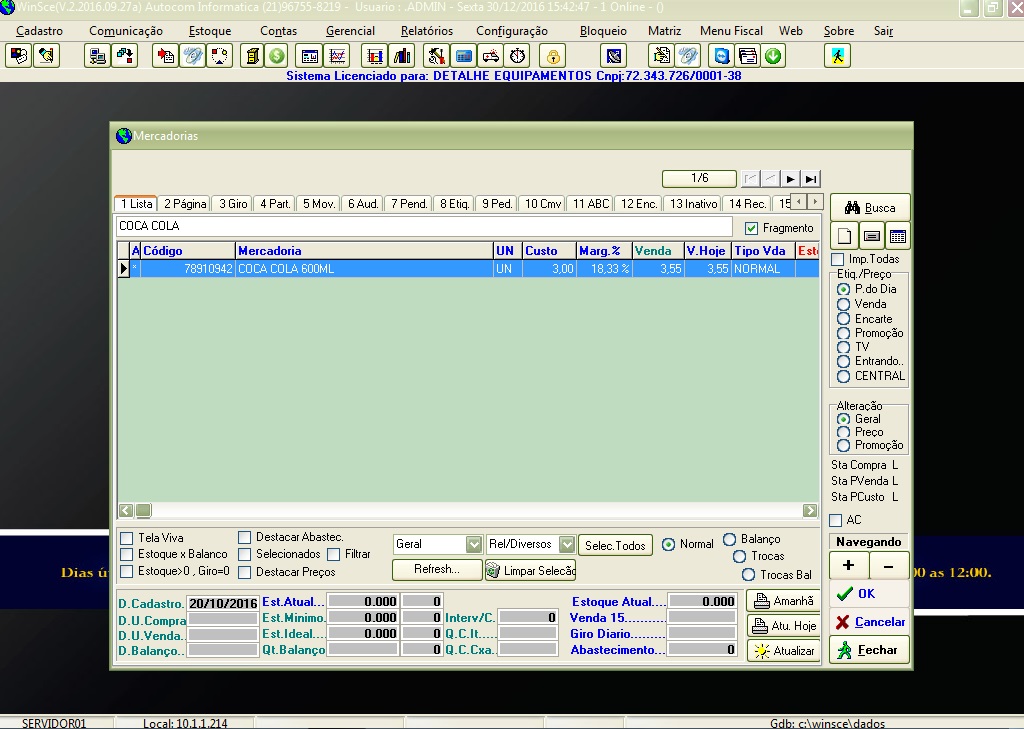Select the Trocas Bal radio option

(x=749, y=575)
